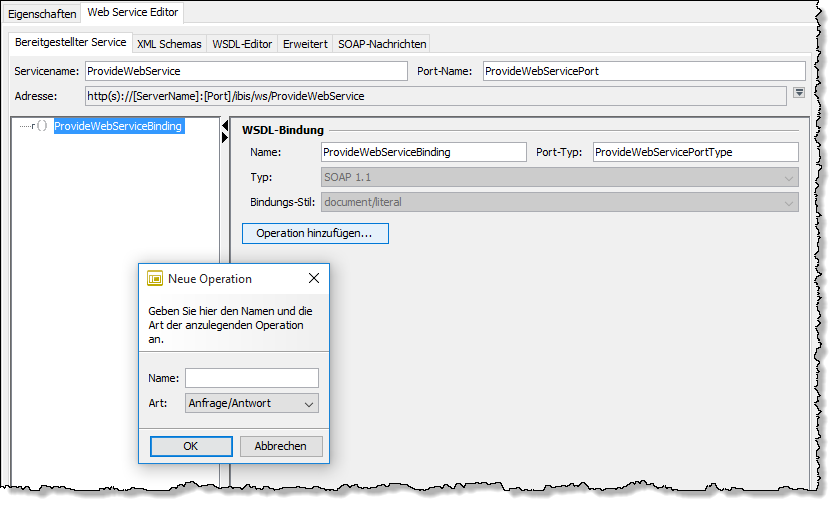Open the Typ SOAP 1.1 dropdown
The height and width of the screenshot is (506, 837).
[x=559, y=177]
